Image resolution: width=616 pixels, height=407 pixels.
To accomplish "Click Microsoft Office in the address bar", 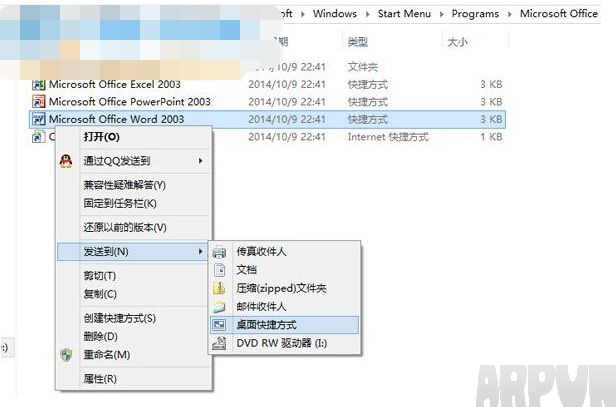I will [x=559, y=14].
